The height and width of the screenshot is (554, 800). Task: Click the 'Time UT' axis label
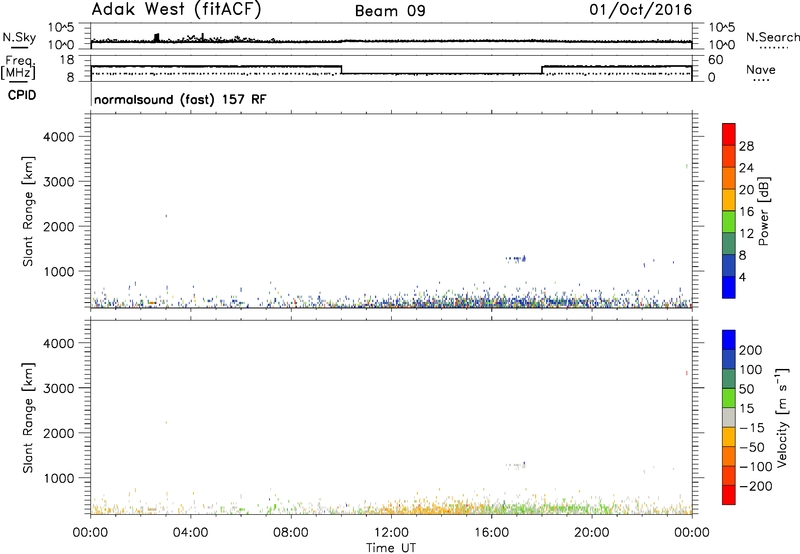tap(391, 548)
